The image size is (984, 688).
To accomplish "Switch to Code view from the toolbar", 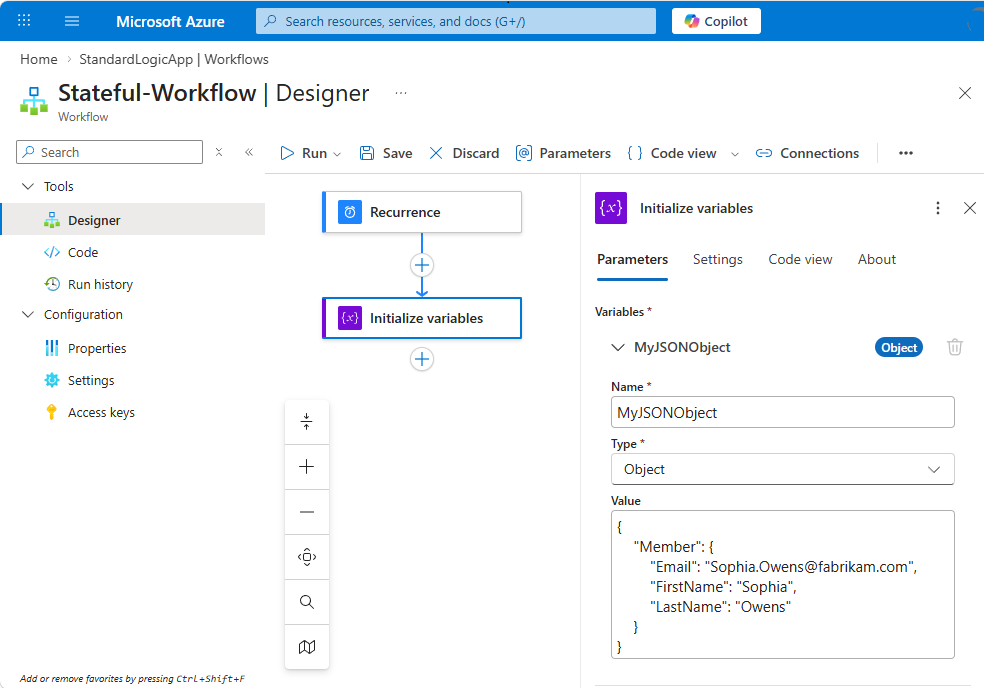I will pyautogui.click(x=672, y=153).
